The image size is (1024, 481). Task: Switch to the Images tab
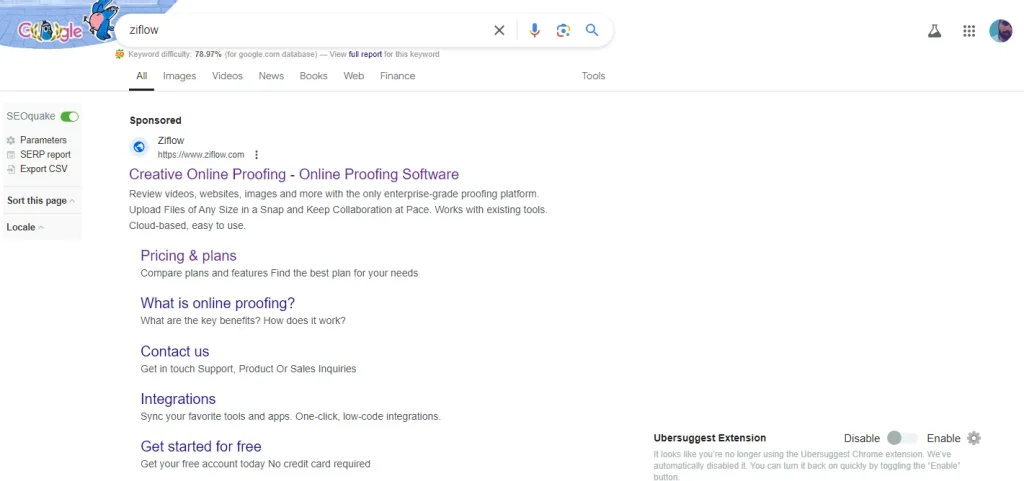[180, 76]
